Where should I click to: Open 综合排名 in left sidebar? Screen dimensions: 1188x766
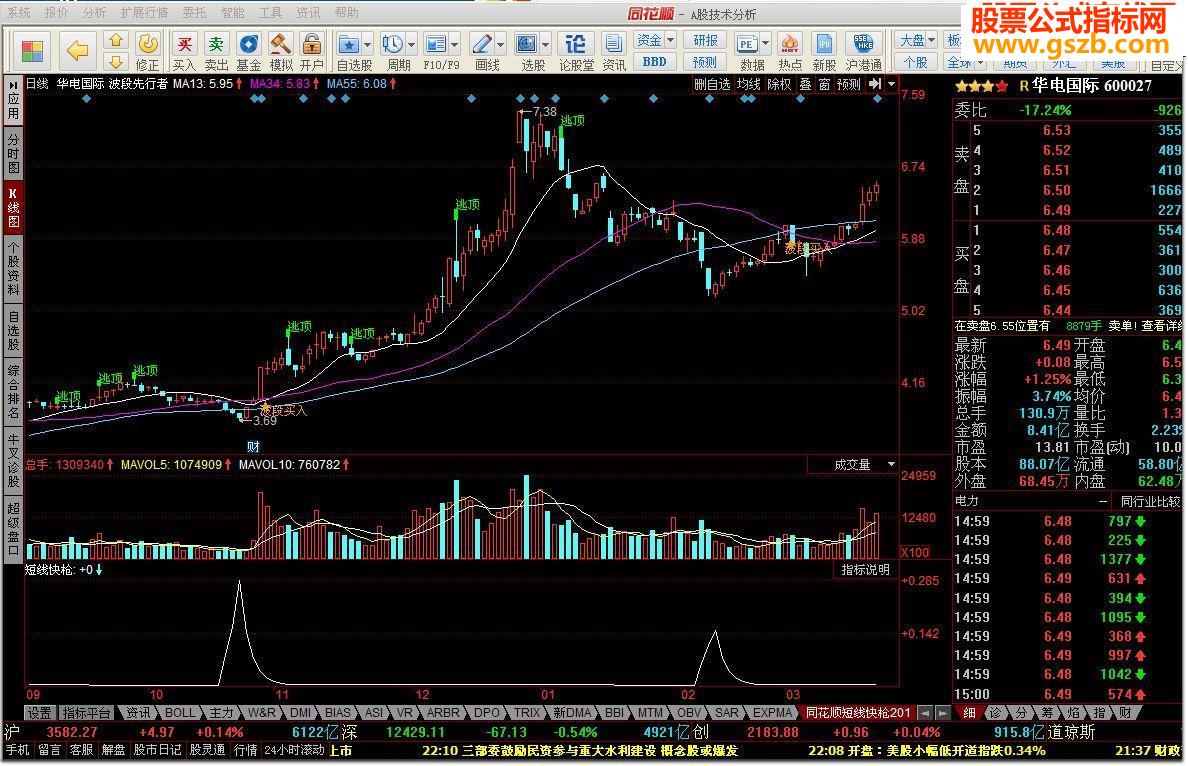pos(13,392)
